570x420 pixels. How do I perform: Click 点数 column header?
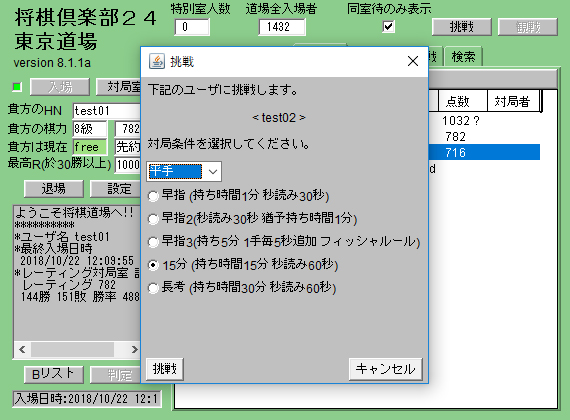[x=462, y=101]
